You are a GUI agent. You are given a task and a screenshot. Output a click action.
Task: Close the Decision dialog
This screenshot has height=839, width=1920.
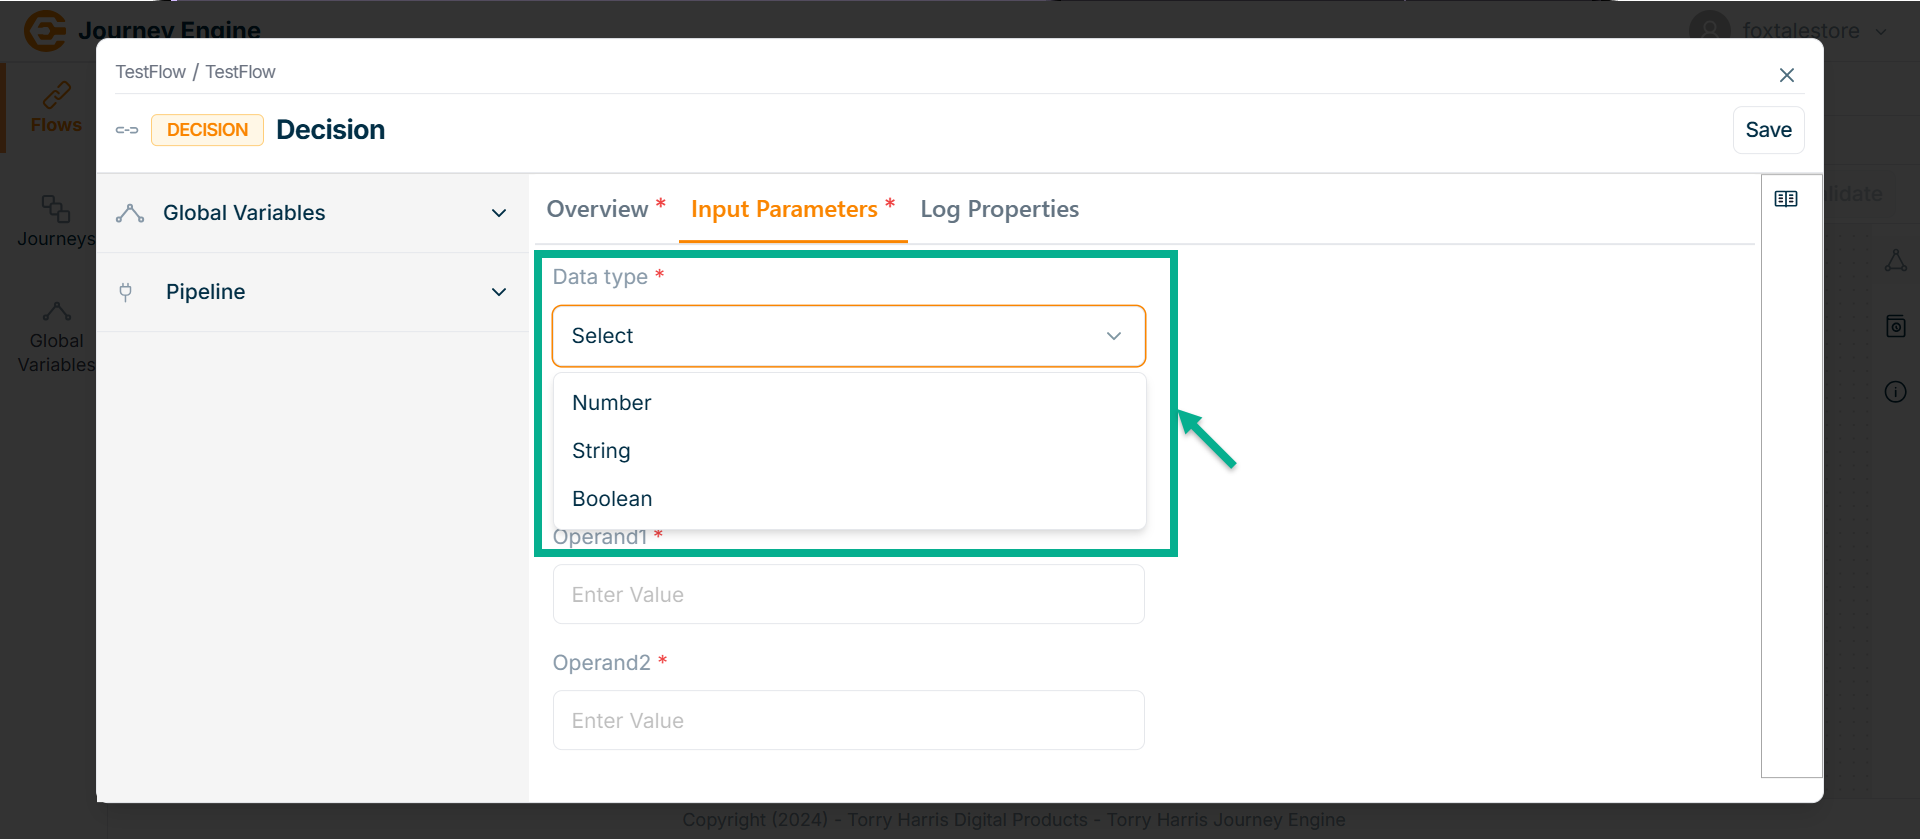click(x=1787, y=75)
